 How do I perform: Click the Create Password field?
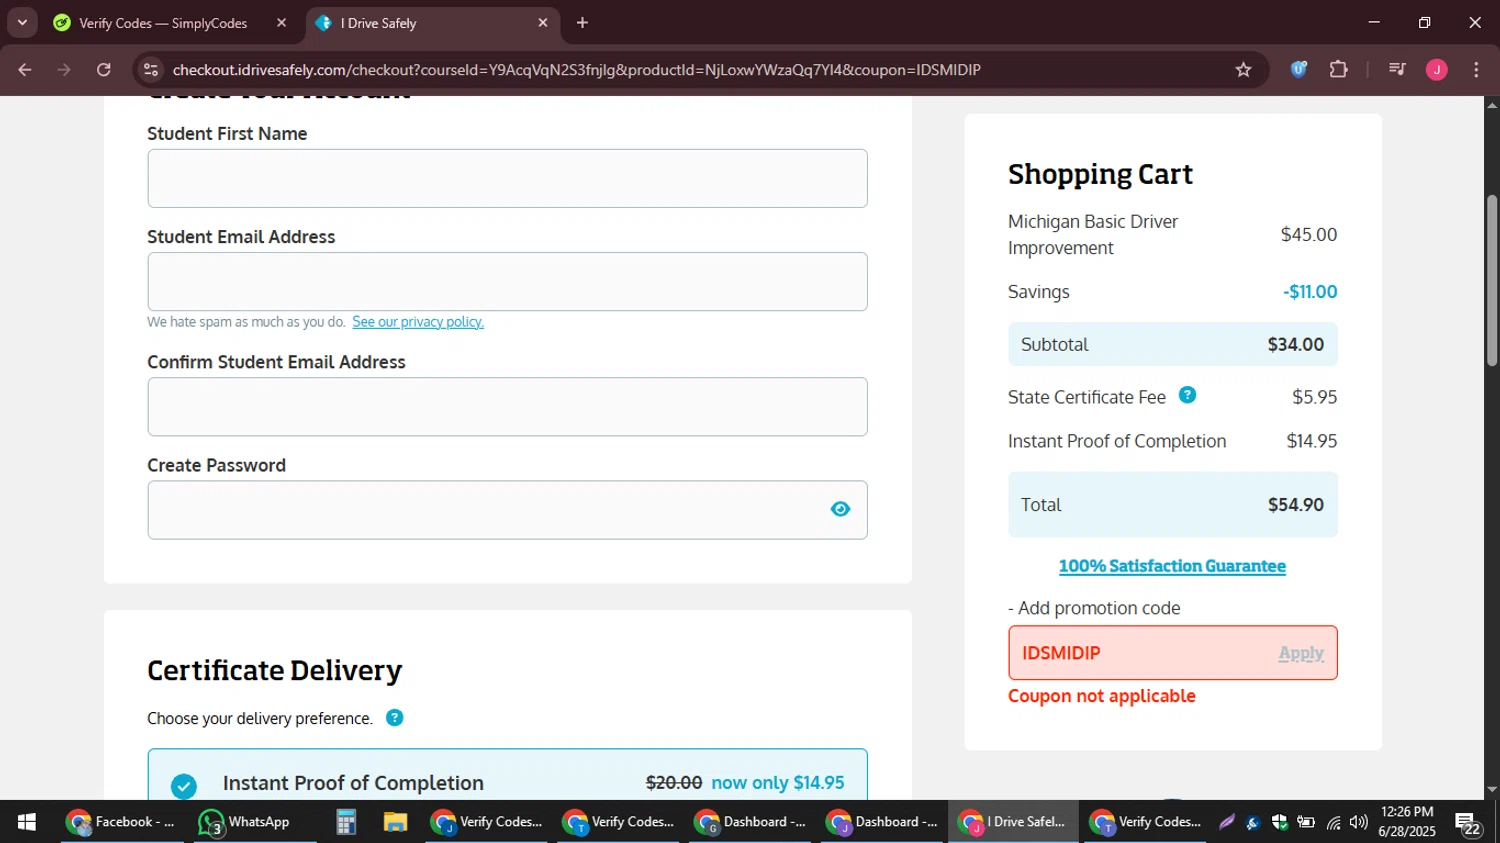pos(507,510)
